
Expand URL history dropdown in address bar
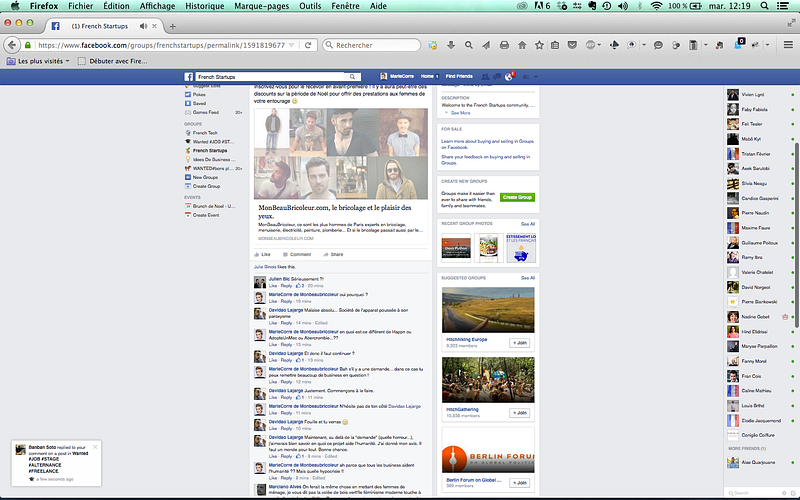(x=291, y=45)
